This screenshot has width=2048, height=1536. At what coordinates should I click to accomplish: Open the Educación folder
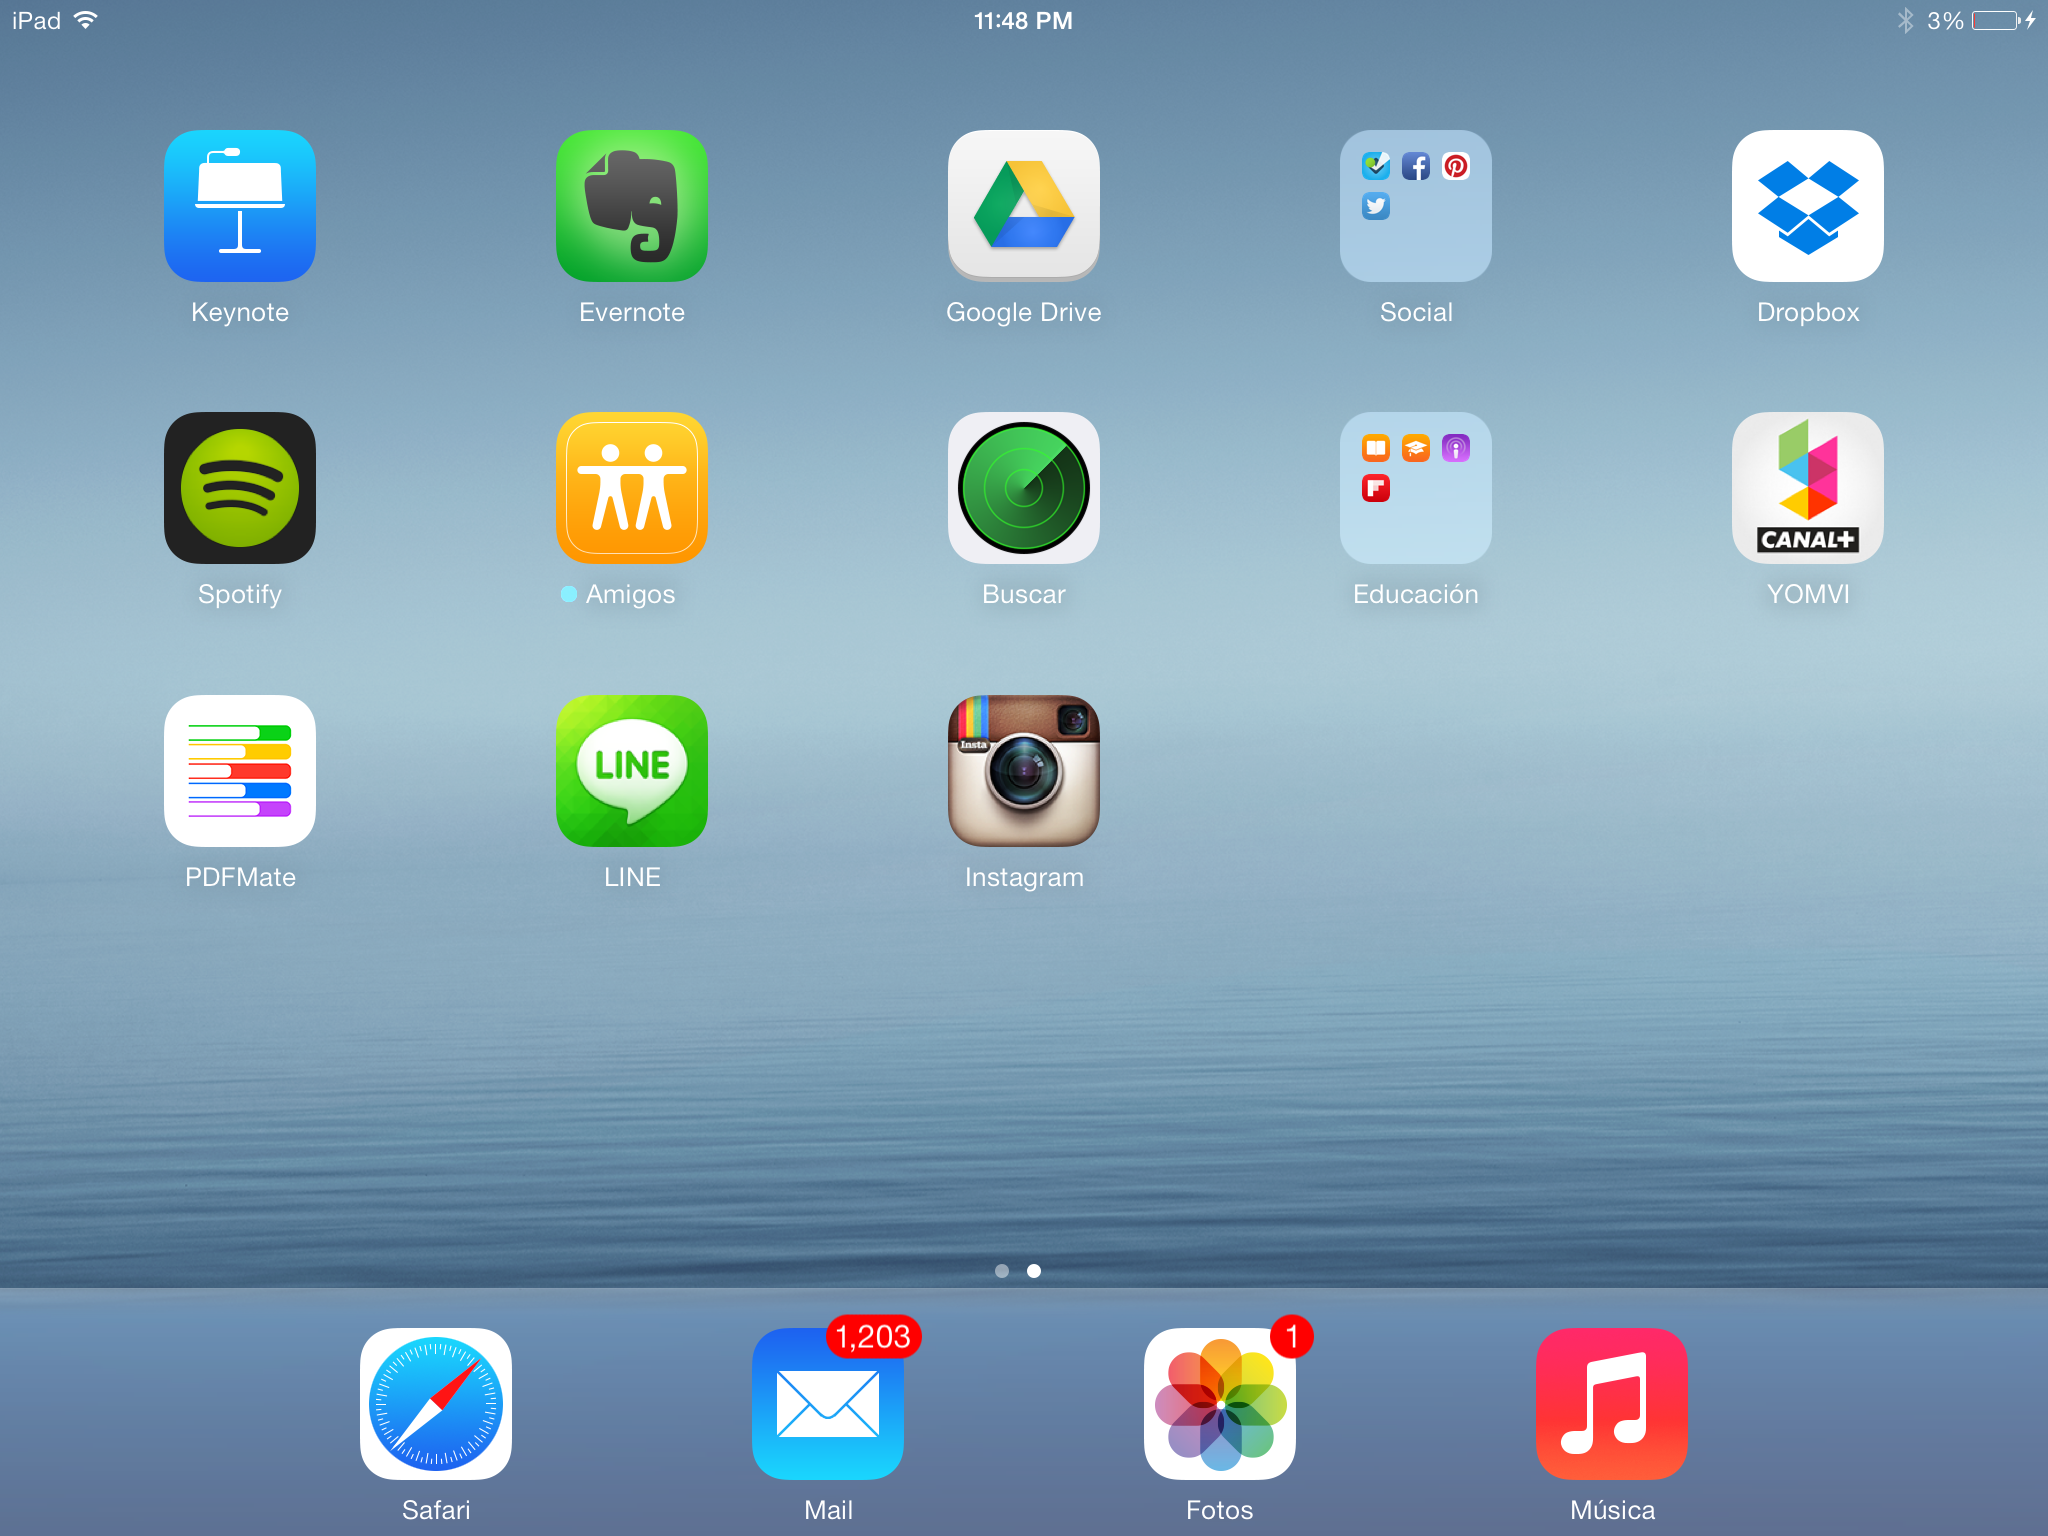[x=1416, y=488]
